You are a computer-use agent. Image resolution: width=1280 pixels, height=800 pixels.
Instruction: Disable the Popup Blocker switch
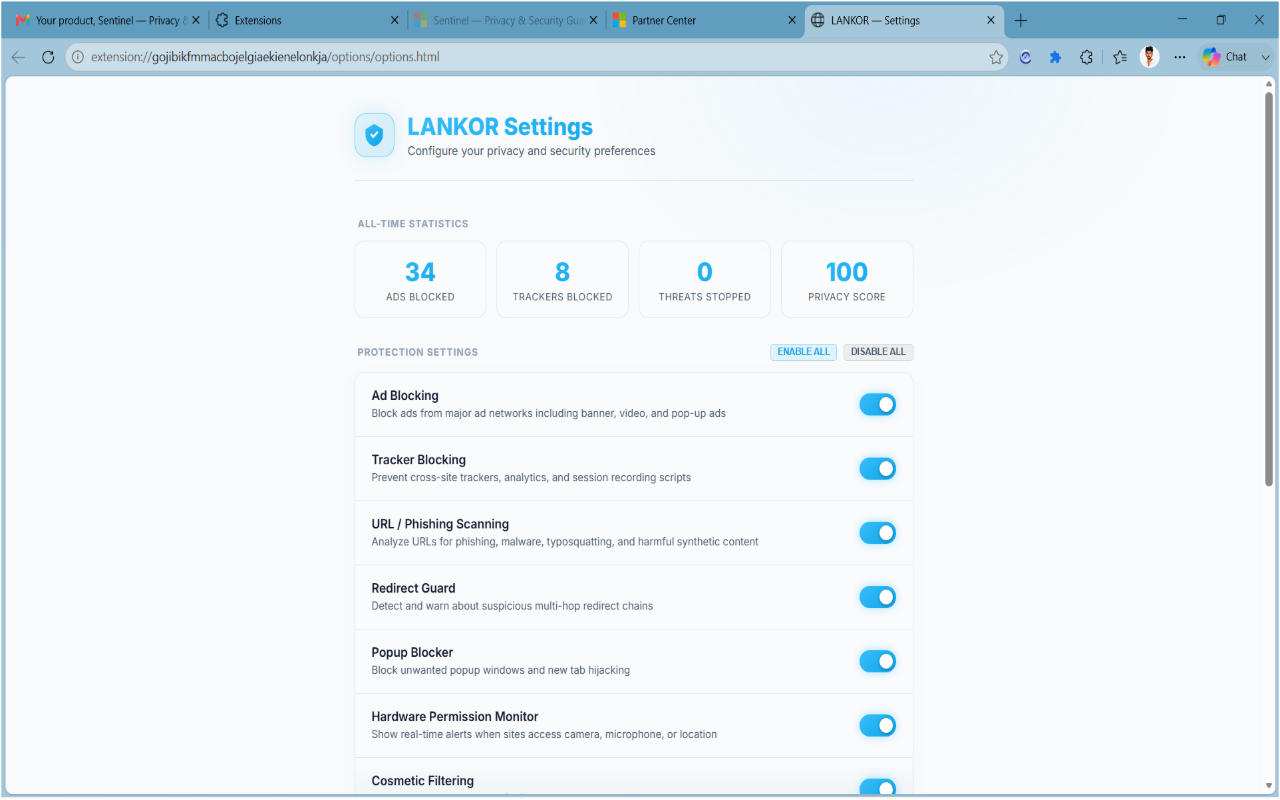877,661
